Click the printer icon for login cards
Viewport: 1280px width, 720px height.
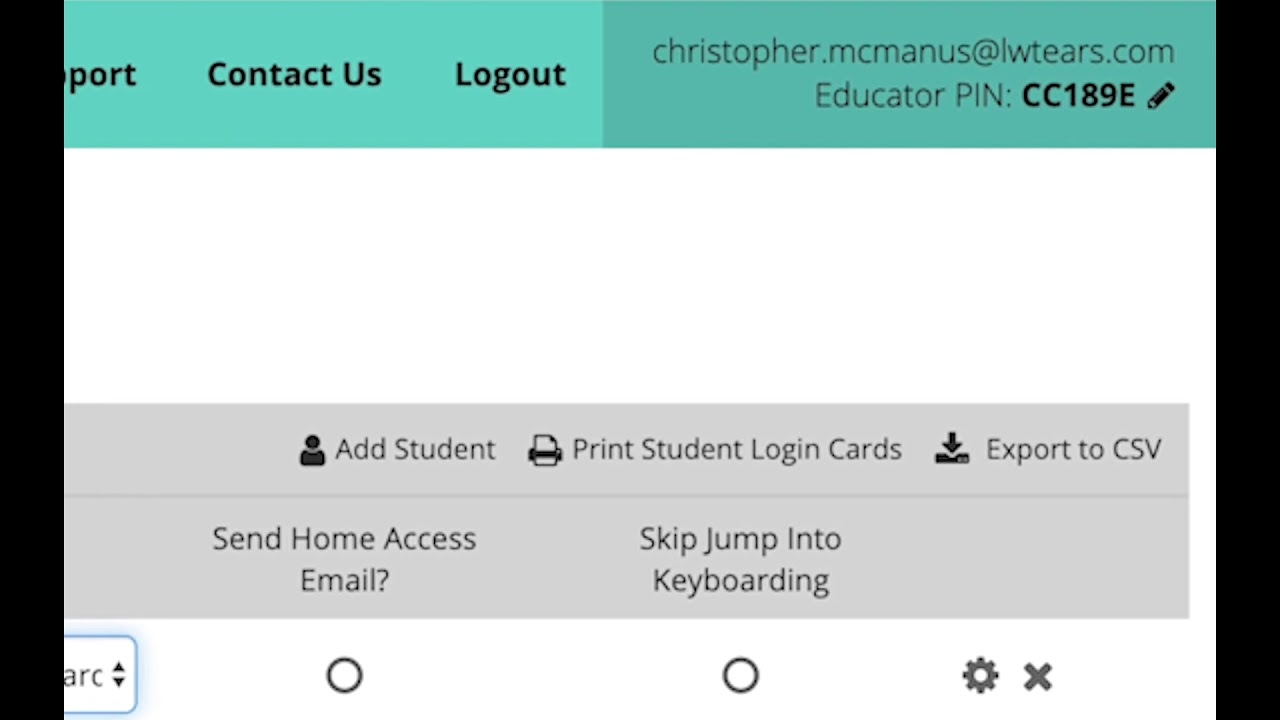545,450
